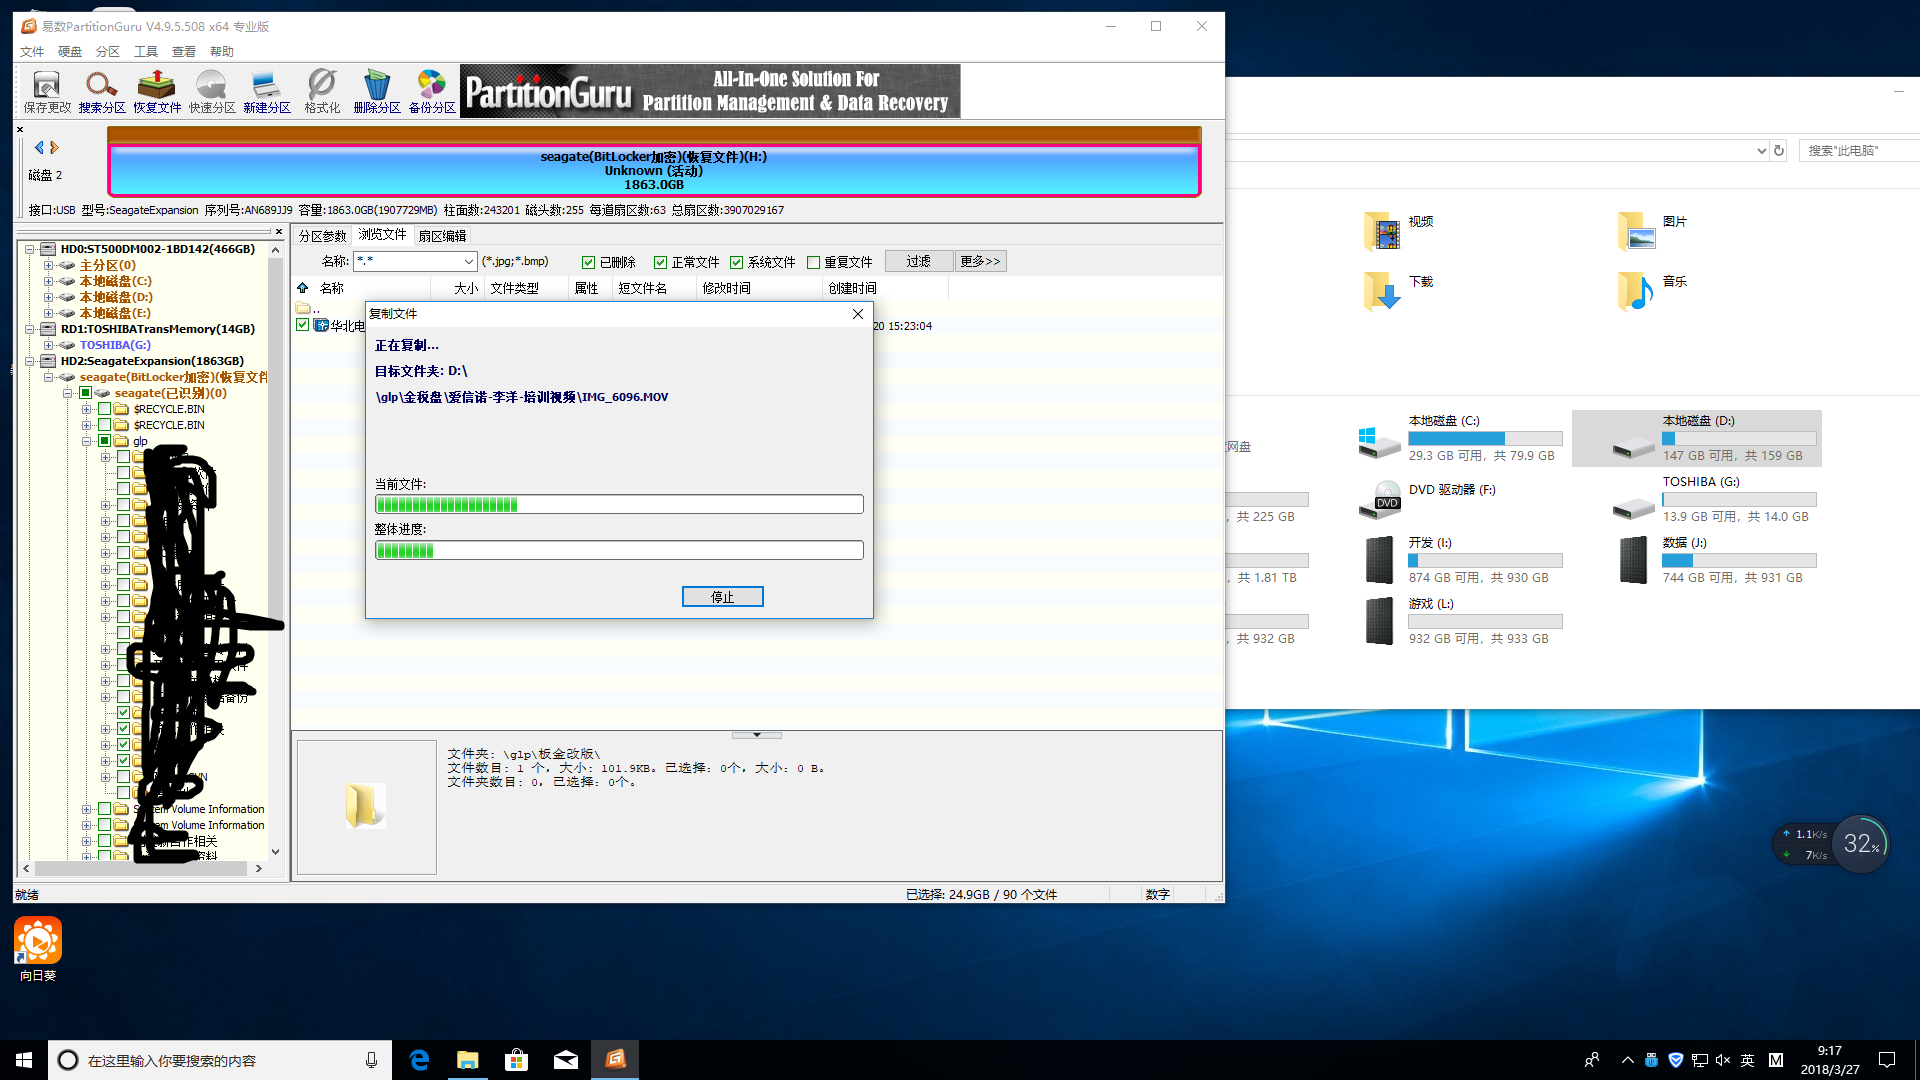Uncheck the 华北电 file row checkbox
This screenshot has height=1080, width=1920.
click(x=303, y=325)
